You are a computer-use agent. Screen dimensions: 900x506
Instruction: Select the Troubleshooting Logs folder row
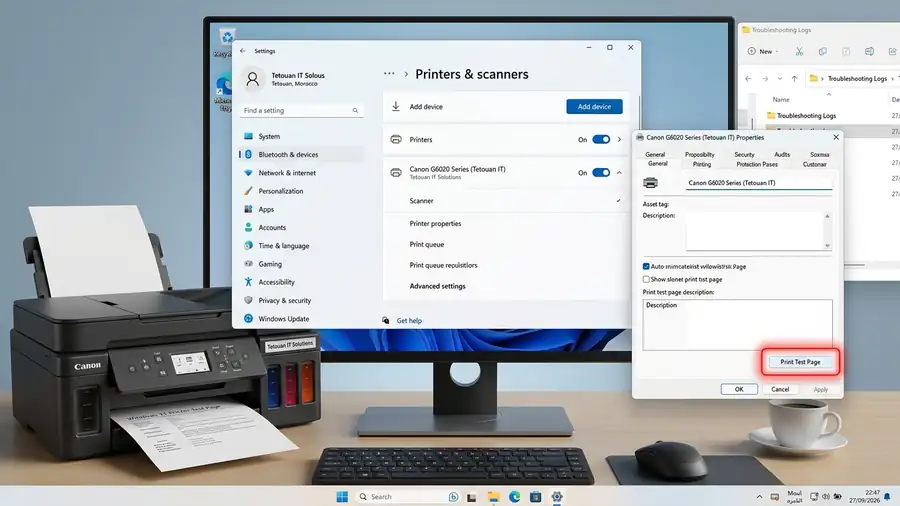pos(832,116)
